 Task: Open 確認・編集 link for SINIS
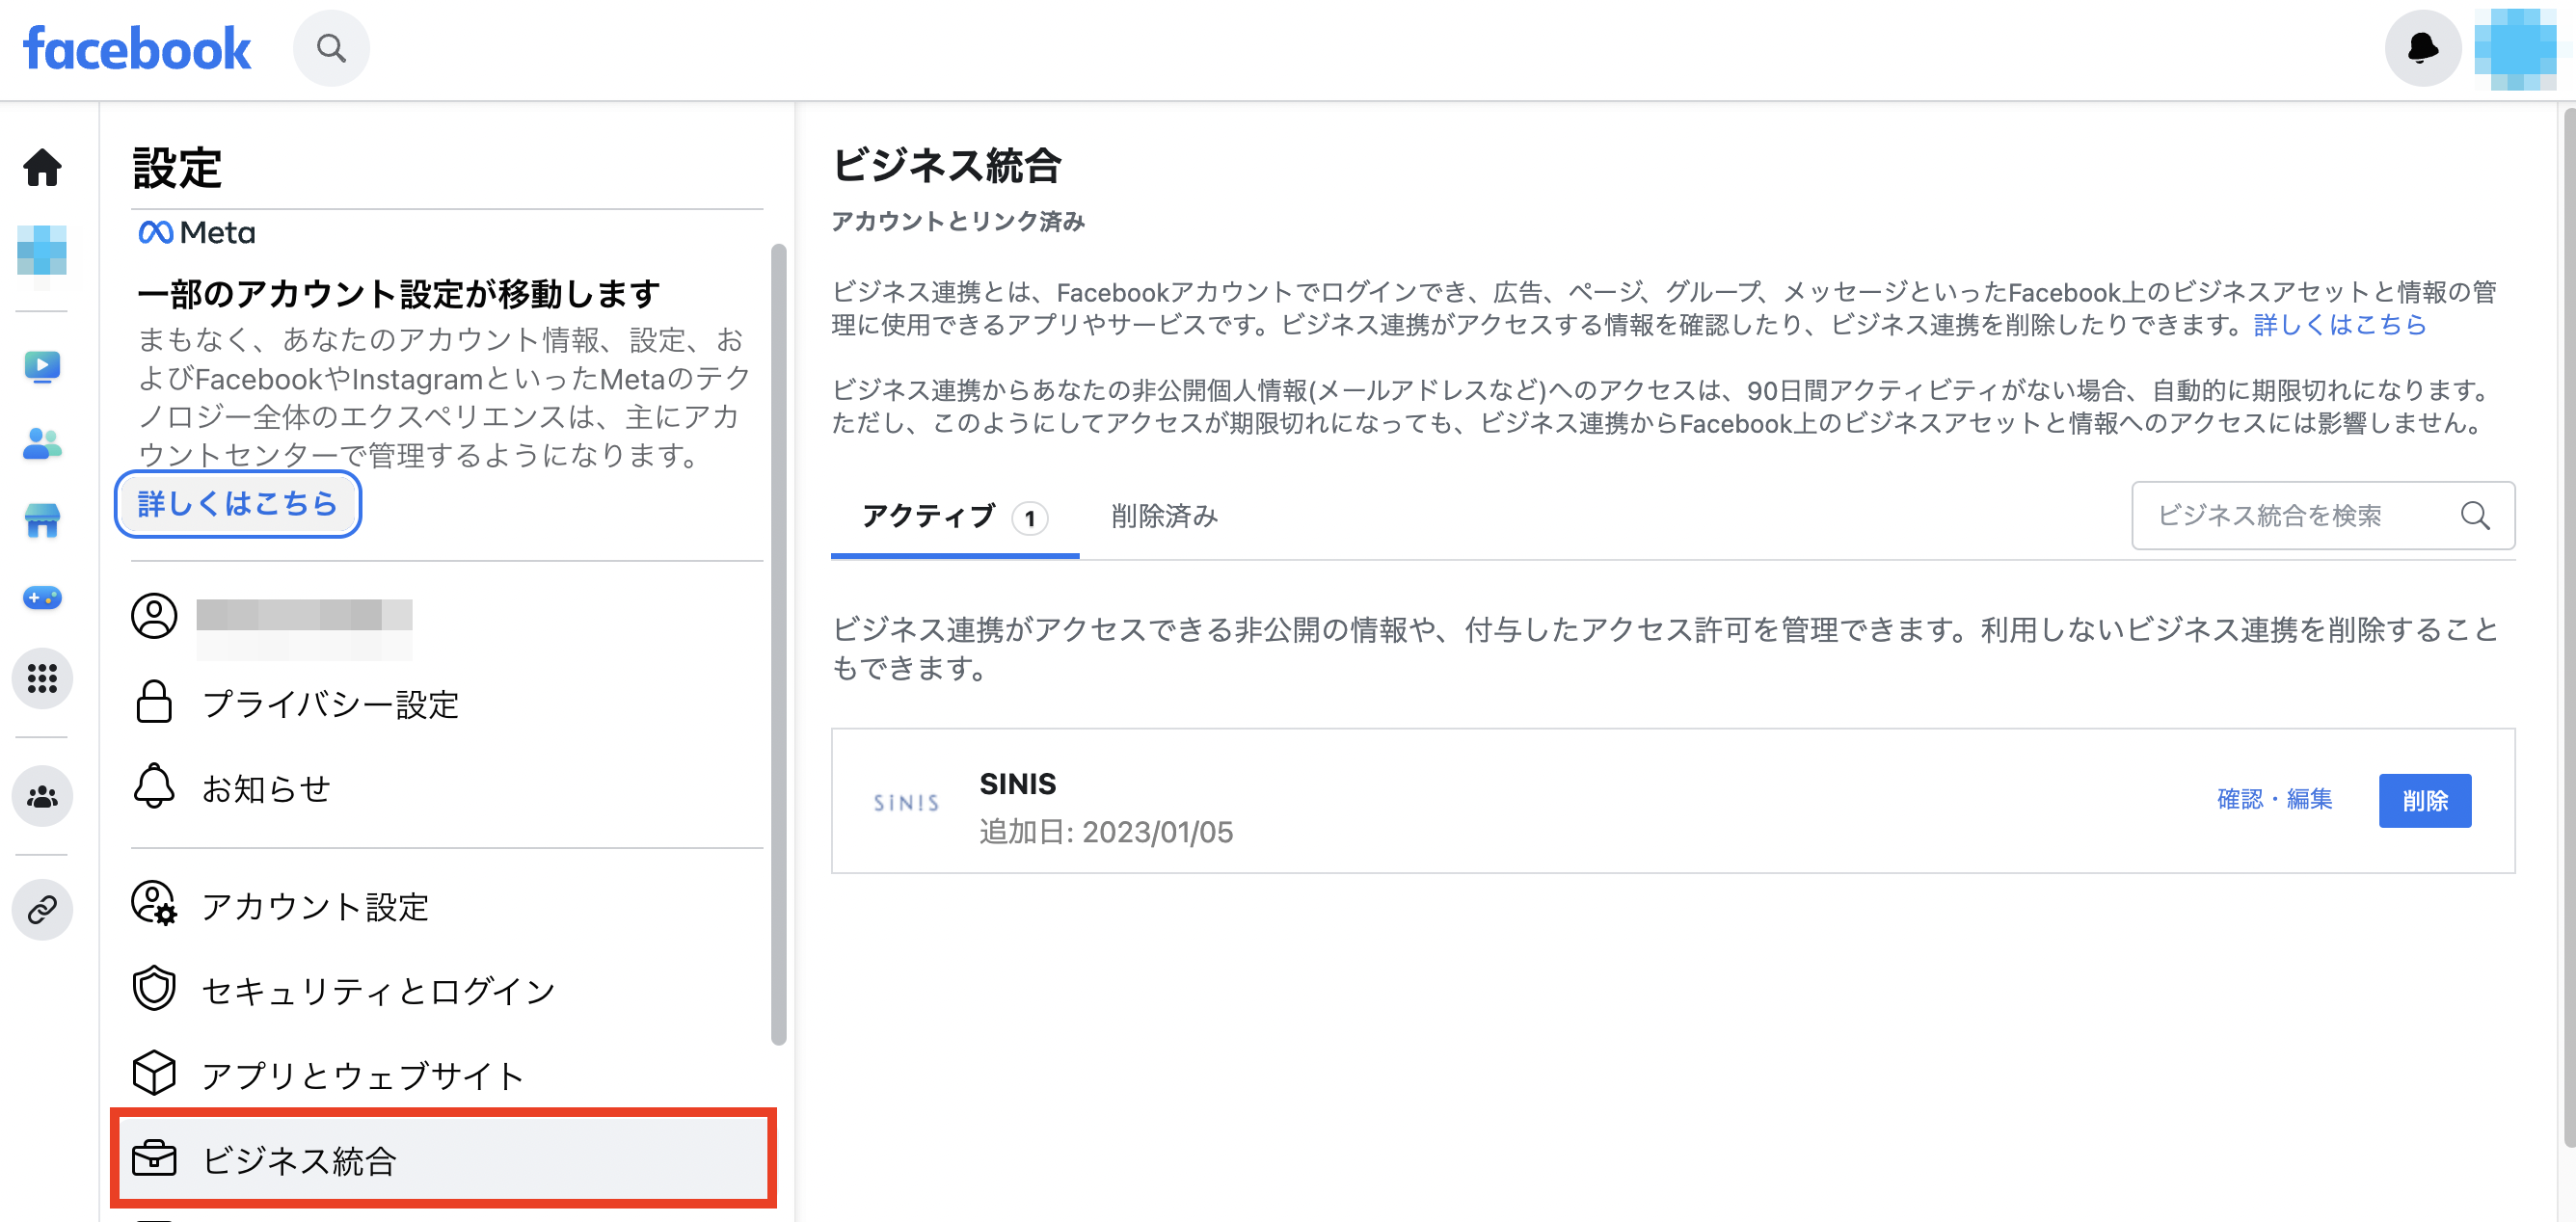[x=2274, y=799]
